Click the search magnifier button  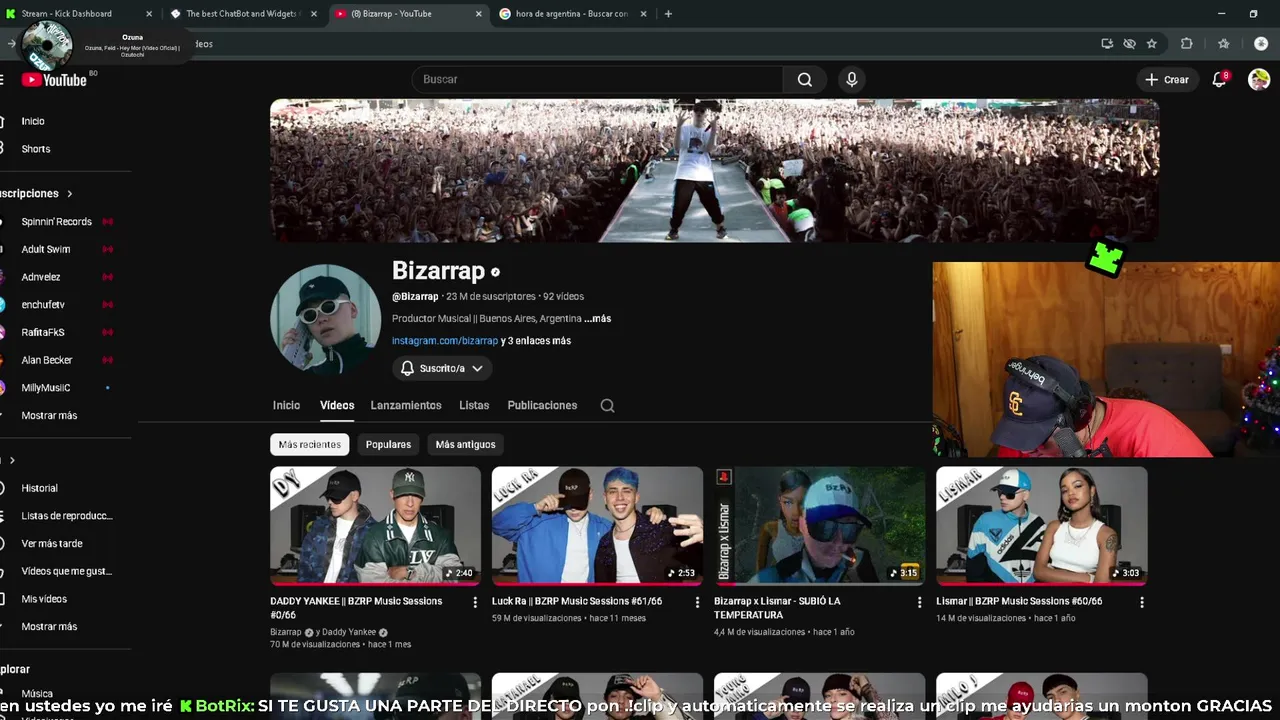click(x=805, y=79)
